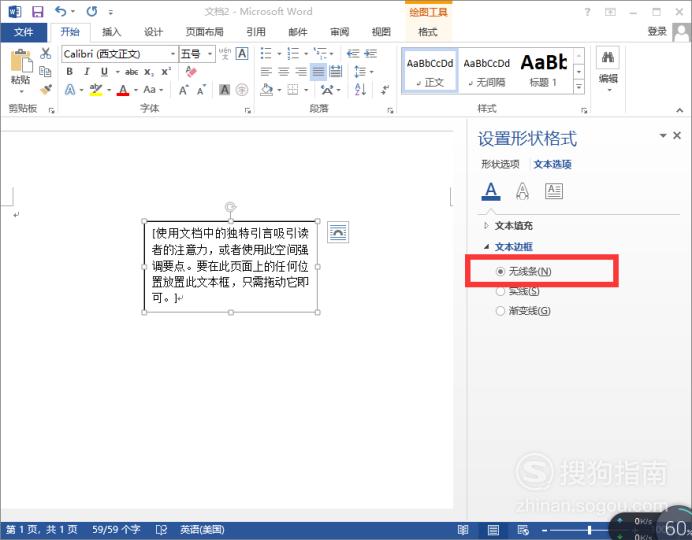This screenshot has width=692, height=540.
Task: Click the text highlight color icon
Action: (x=96, y=90)
